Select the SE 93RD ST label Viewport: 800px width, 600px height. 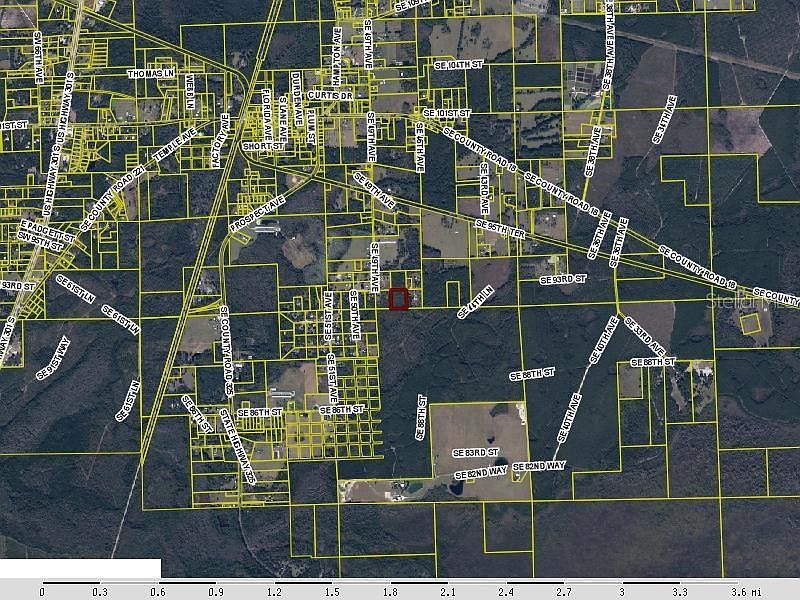(x=562, y=279)
